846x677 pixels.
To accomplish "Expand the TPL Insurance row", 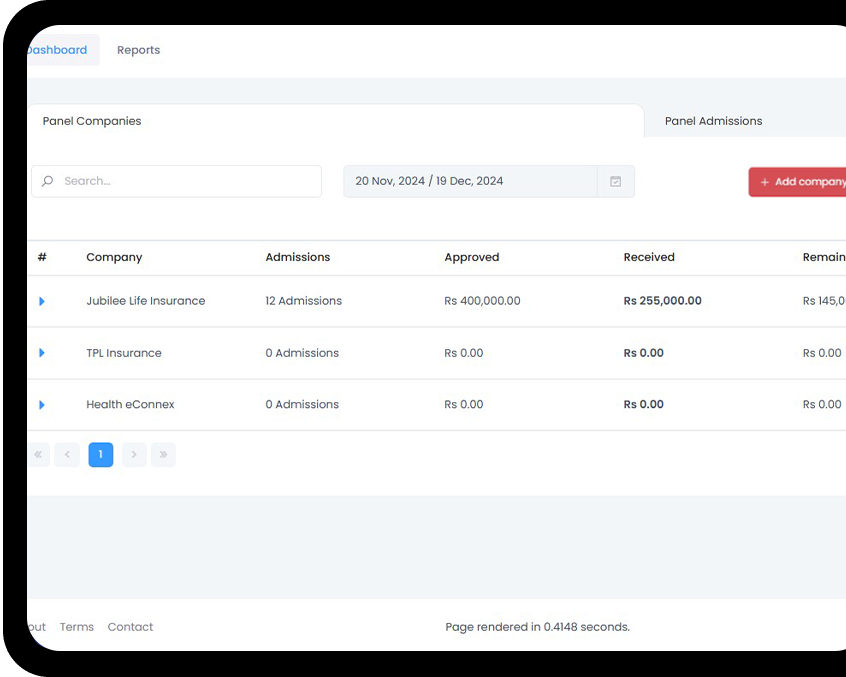I will (x=42, y=353).
